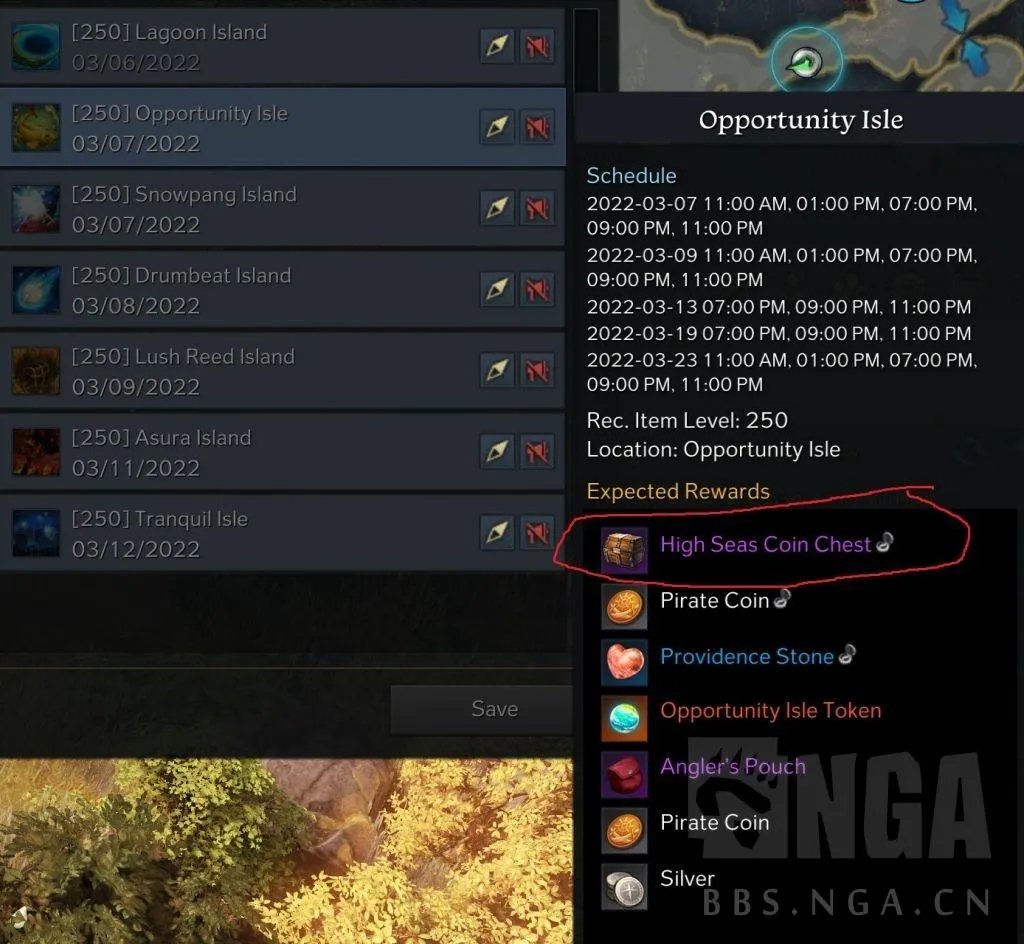Click the compass icon for Drumbeat Island
Screen dimensions: 1024x944
coord(497,289)
